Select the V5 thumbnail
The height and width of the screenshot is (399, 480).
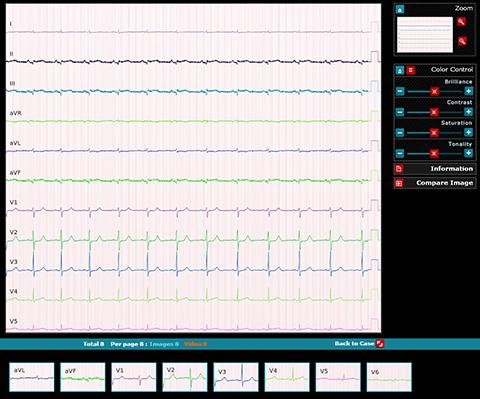point(338,377)
